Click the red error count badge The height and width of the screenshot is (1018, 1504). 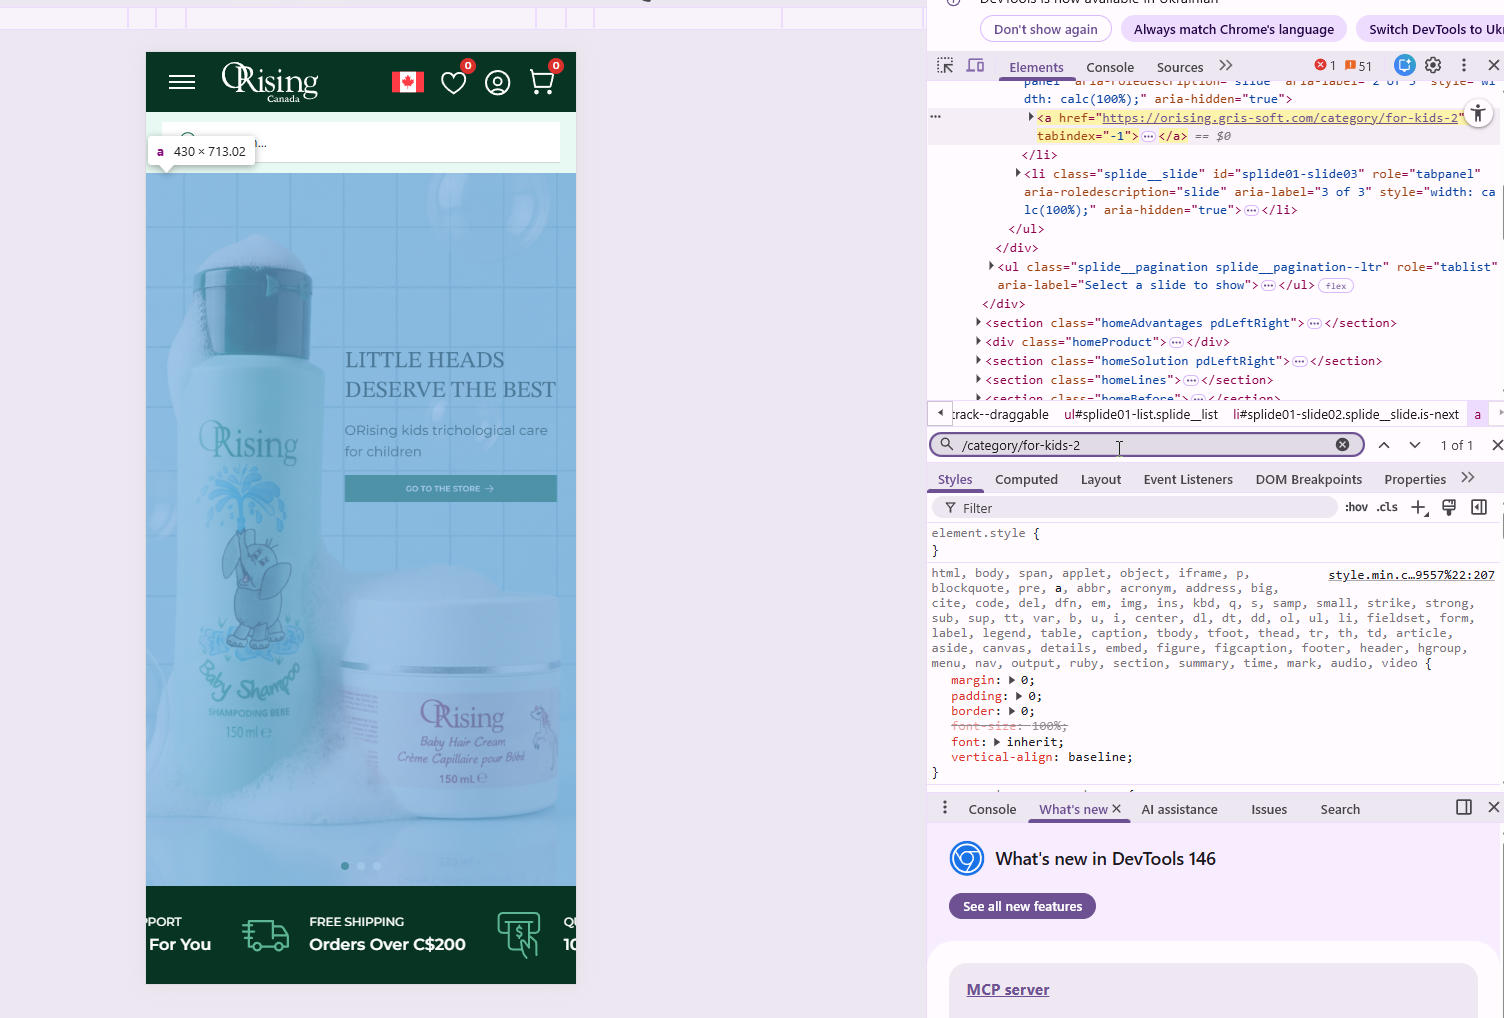click(1325, 66)
